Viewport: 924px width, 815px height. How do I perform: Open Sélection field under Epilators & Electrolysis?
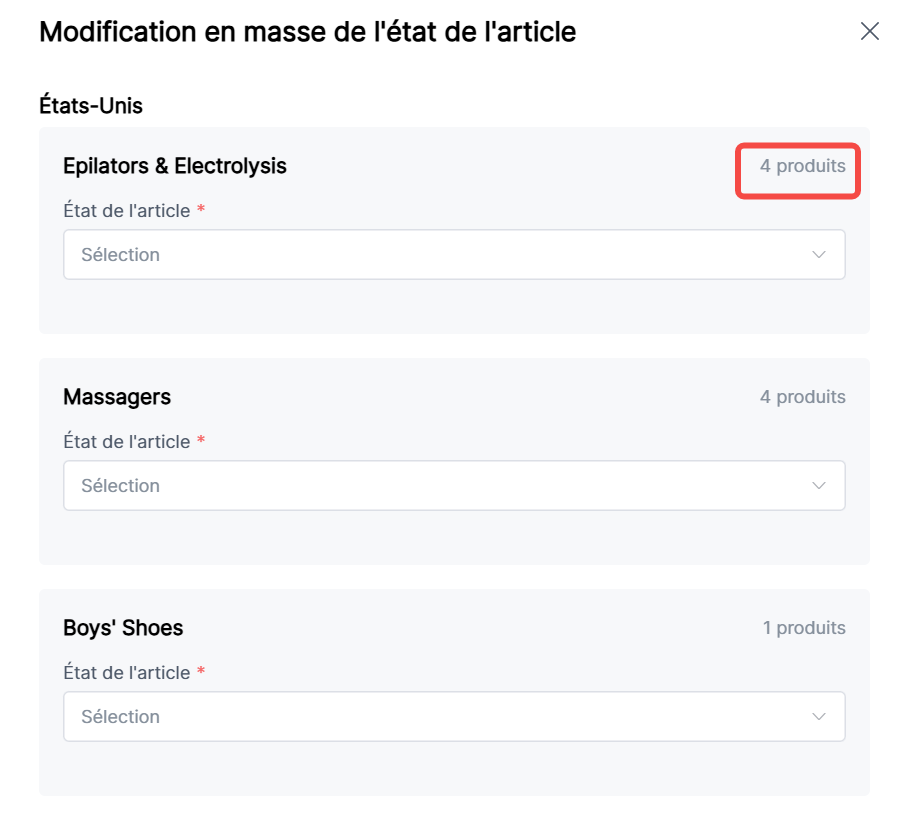point(440,255)
